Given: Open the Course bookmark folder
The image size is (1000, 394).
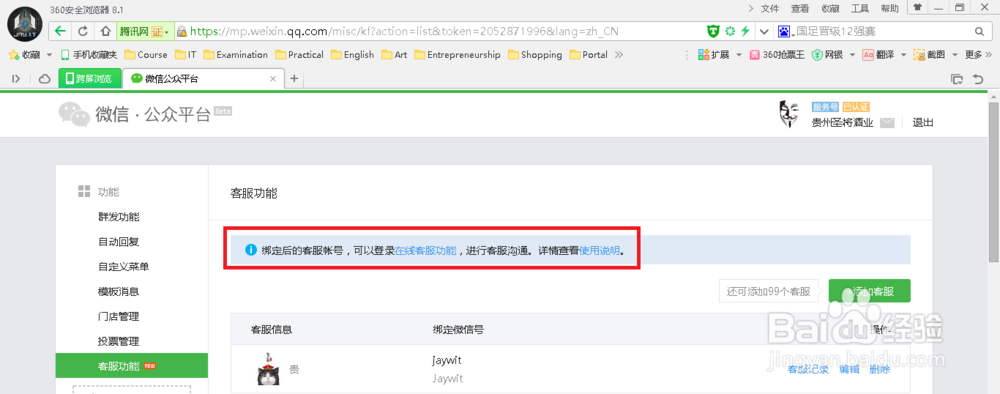Looking at the screenshot, I should pos(146,55).
